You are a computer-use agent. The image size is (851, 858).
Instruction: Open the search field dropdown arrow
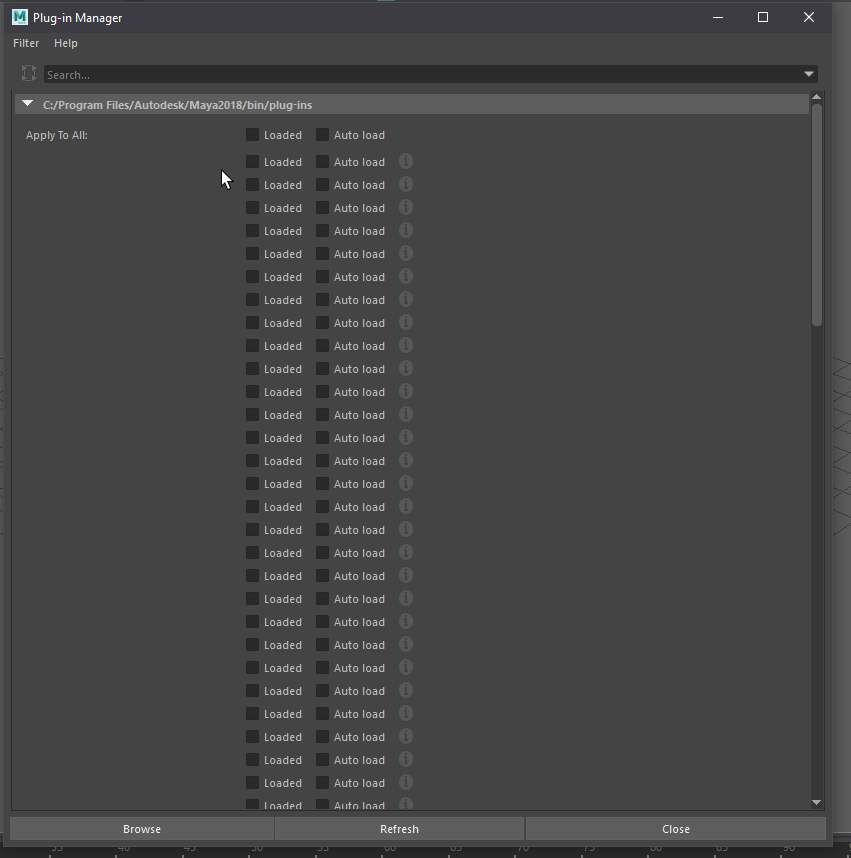(809, 74)
